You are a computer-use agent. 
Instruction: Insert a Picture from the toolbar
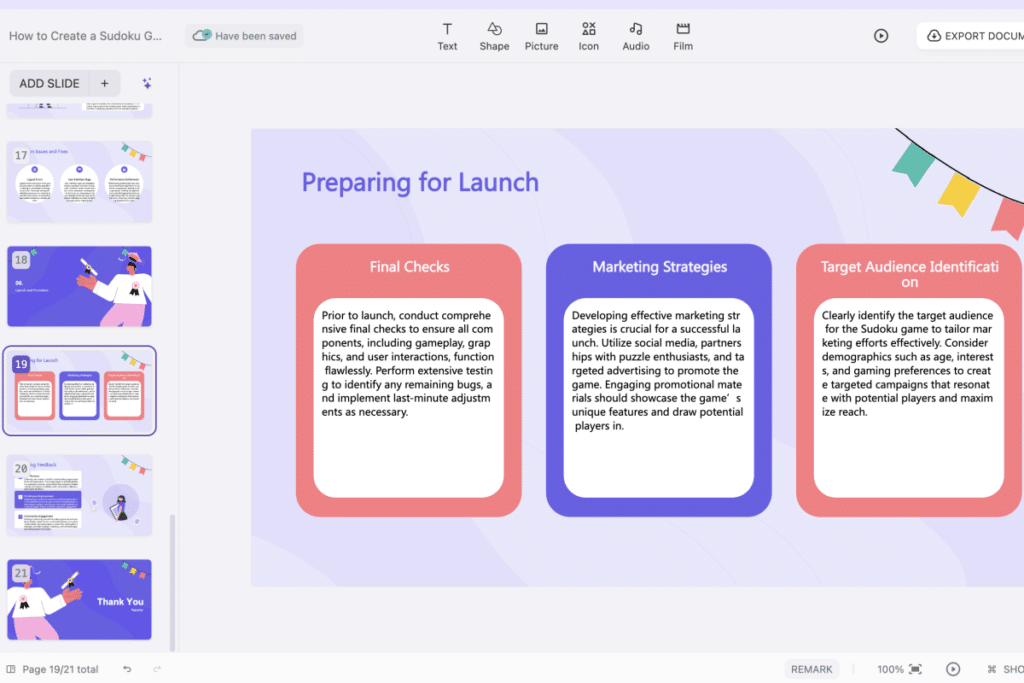pos(541,36)
